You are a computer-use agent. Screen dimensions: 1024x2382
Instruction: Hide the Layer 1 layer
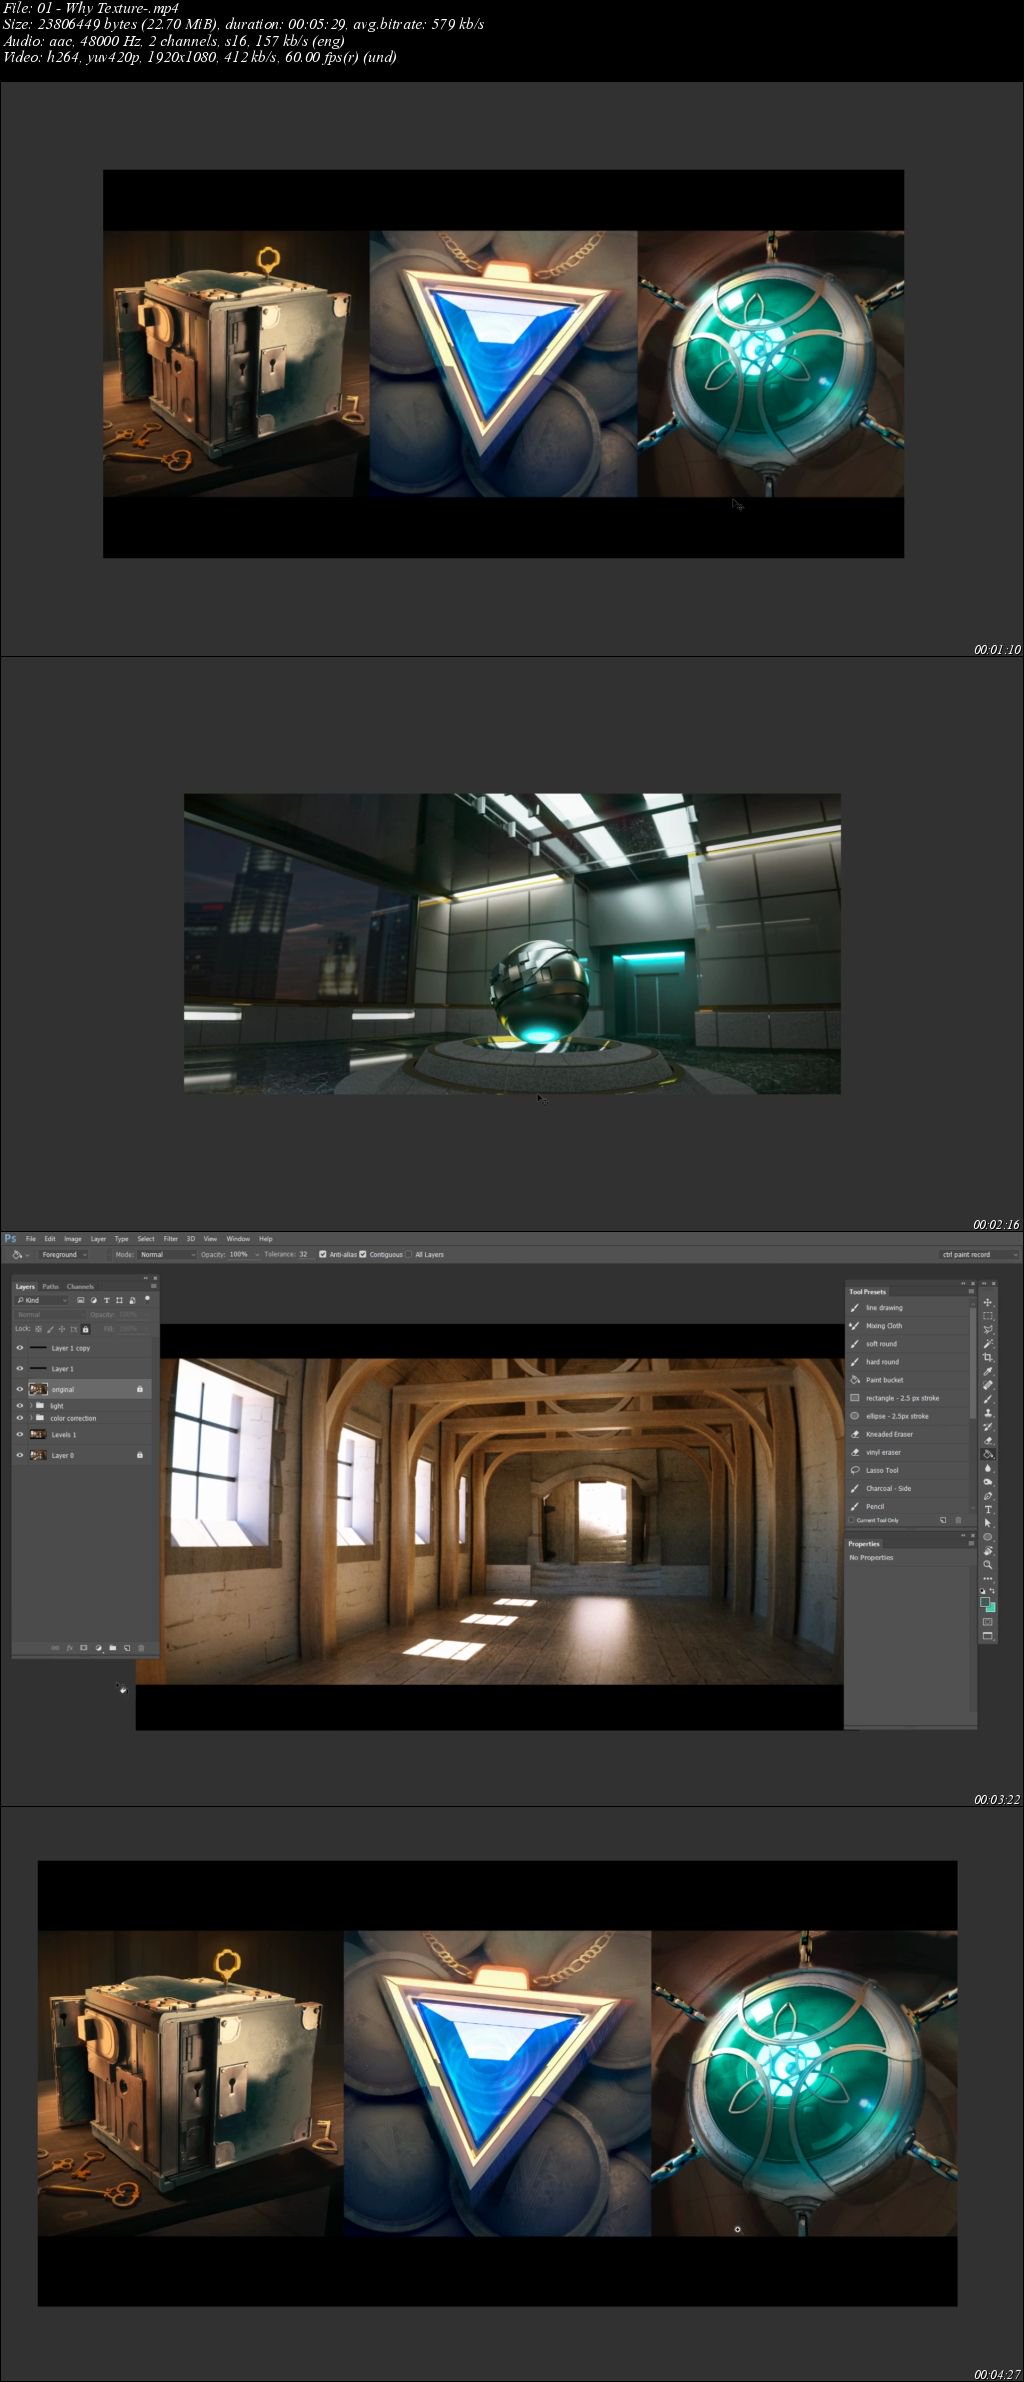coord(20,1369)
